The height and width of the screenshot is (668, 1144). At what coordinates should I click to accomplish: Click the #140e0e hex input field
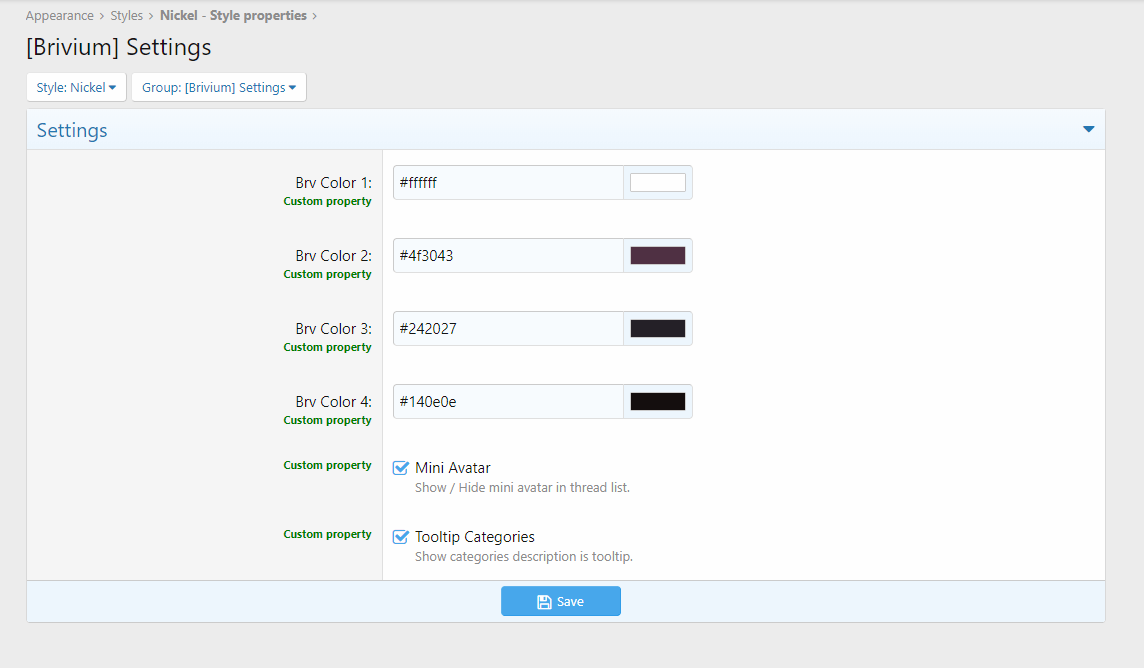coord(508,402)
